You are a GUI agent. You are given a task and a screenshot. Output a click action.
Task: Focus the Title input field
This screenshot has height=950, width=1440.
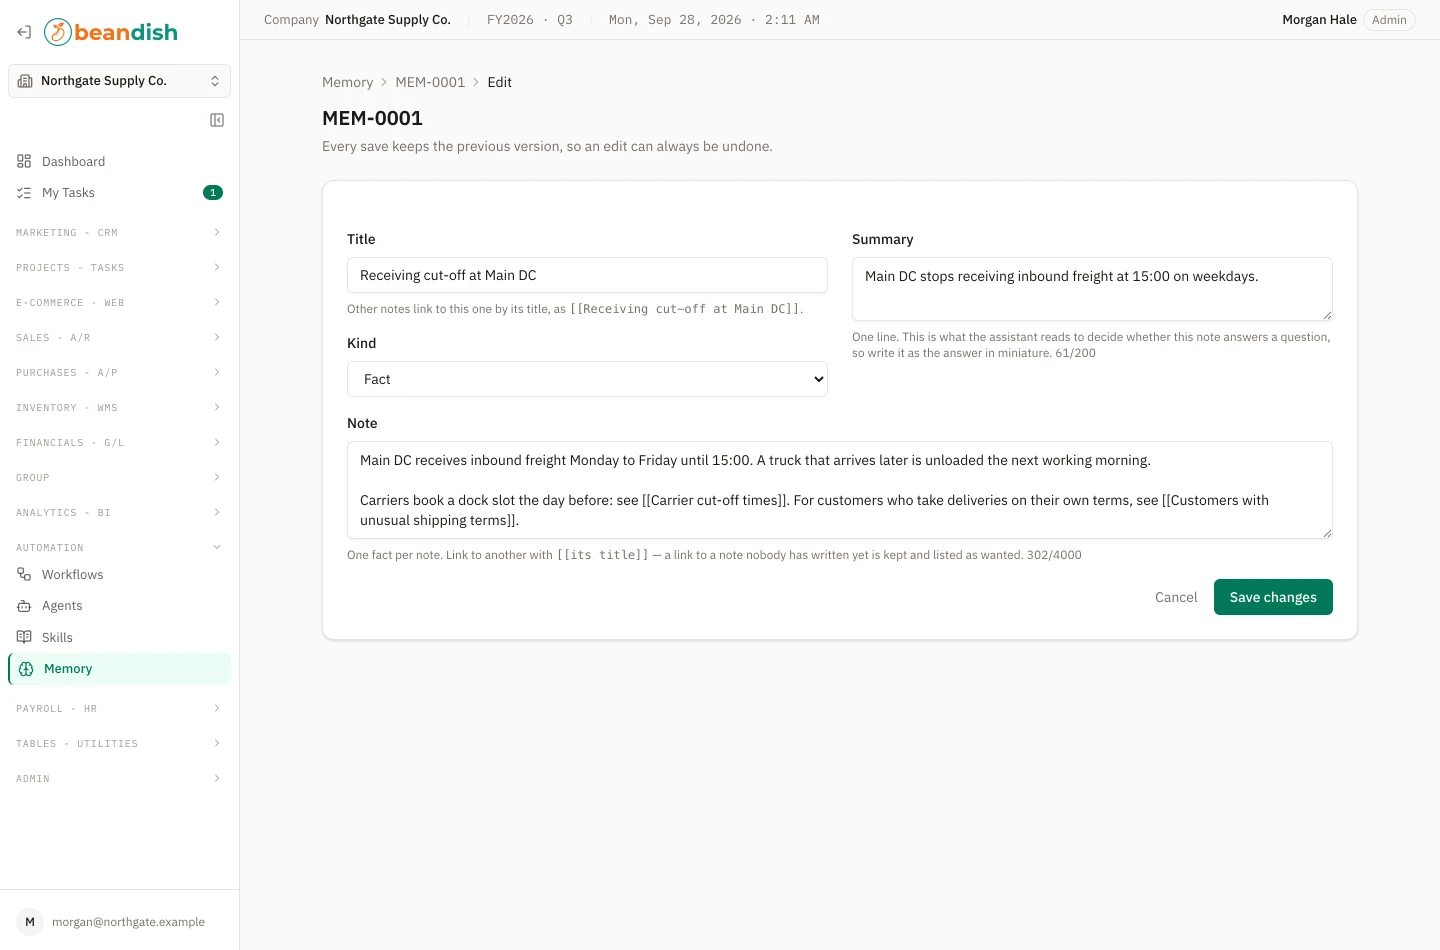pos(587,275)
